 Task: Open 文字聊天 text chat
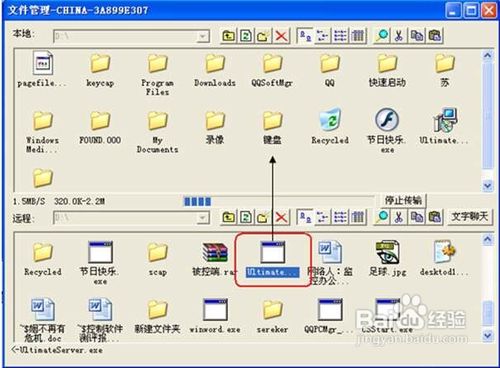[x=470, y=217]
